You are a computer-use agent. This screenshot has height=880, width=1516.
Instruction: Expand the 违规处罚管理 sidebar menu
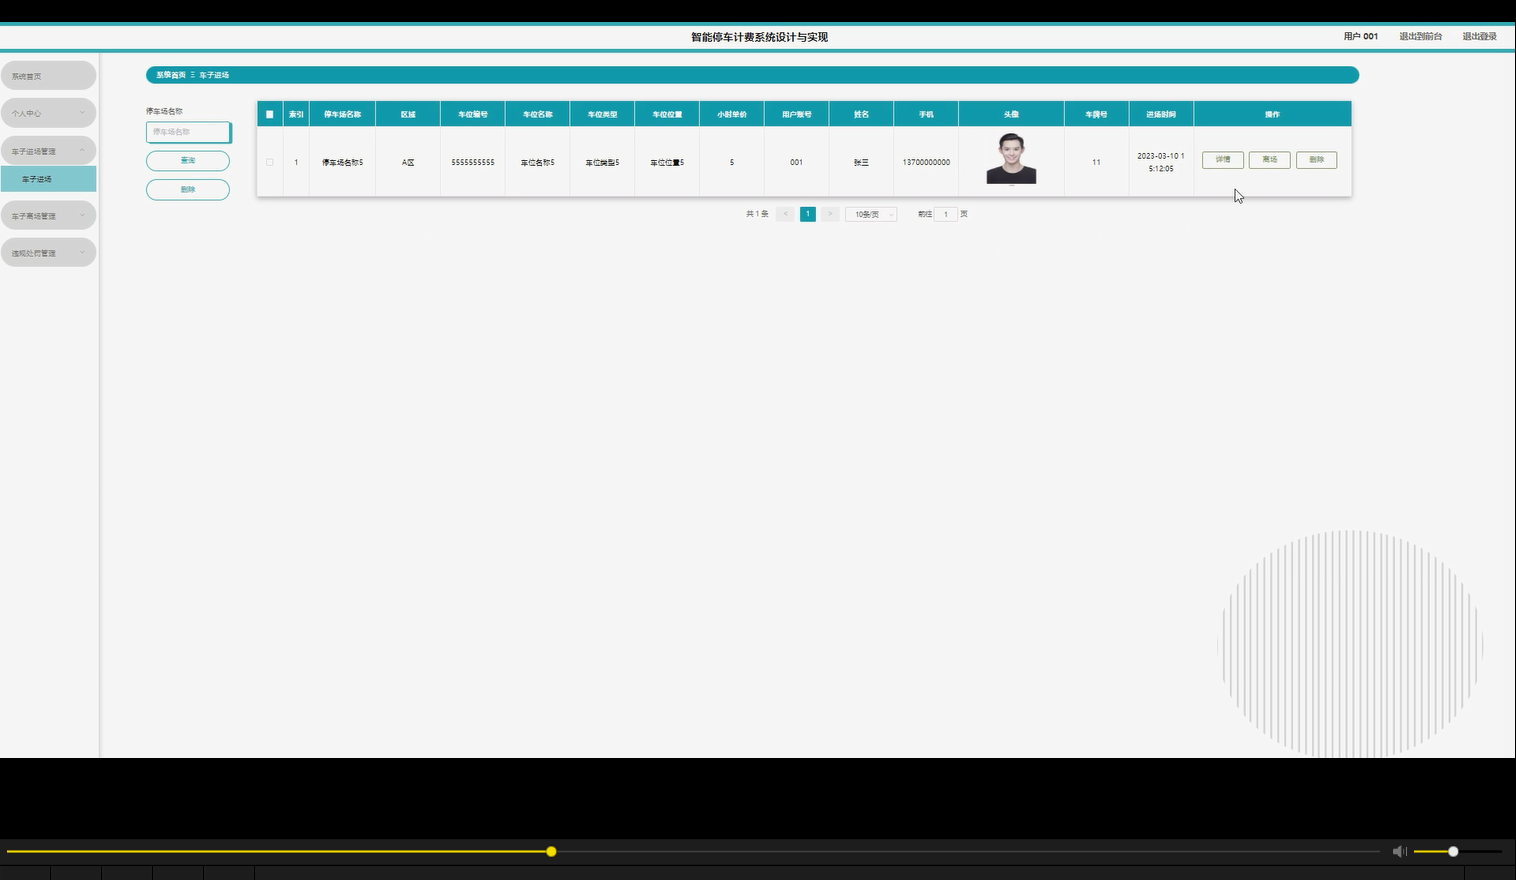click(48, 253)
